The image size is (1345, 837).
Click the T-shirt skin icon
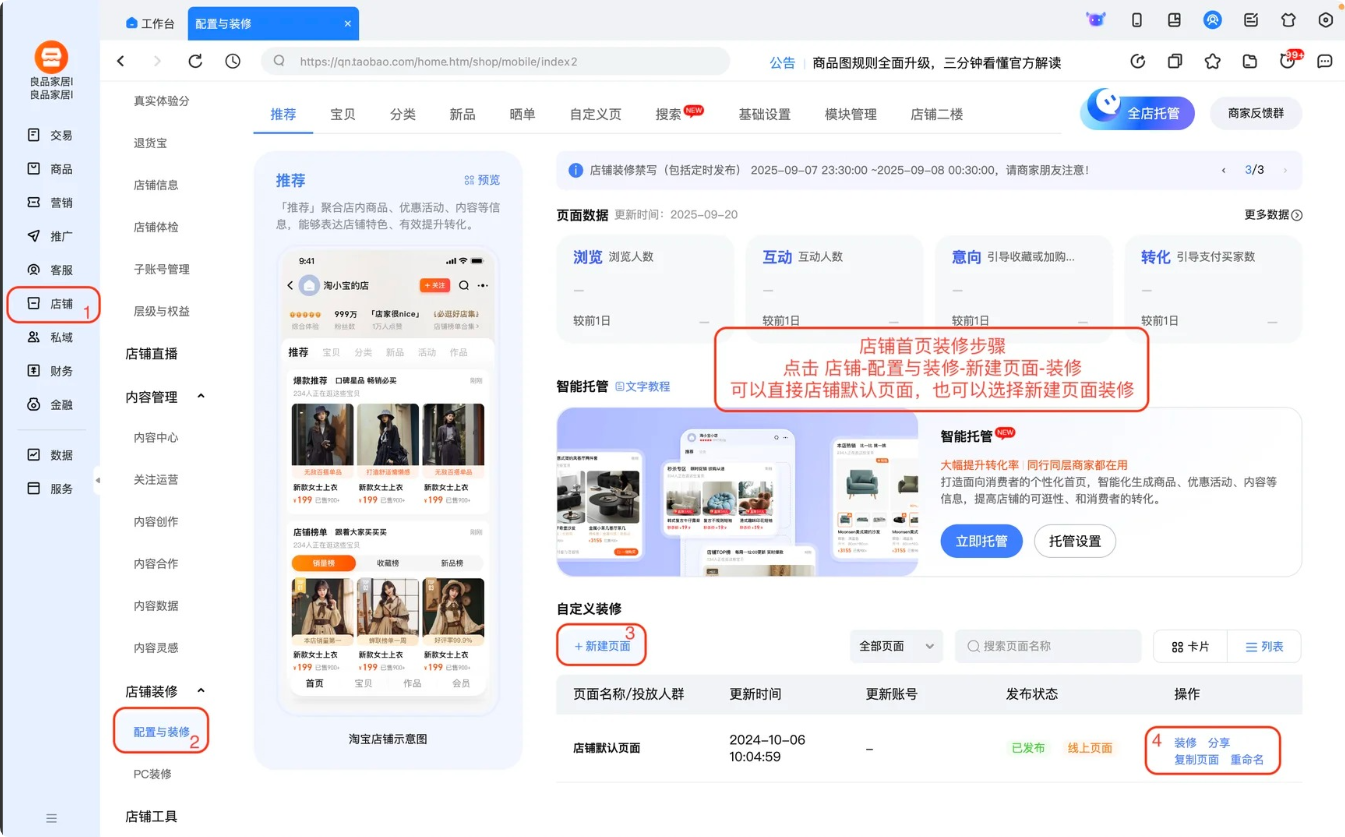pos(1289,20)
